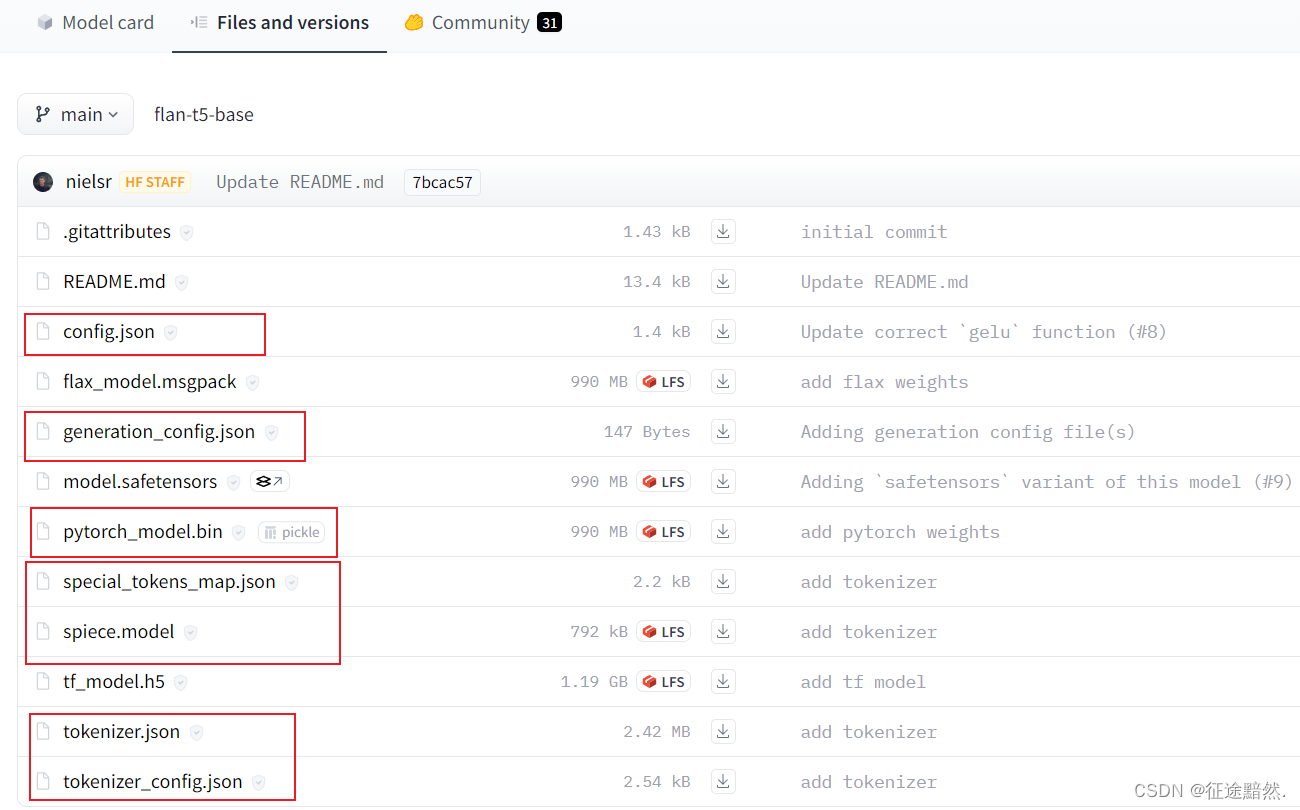Select Files and versions tab

coord(280,22)
